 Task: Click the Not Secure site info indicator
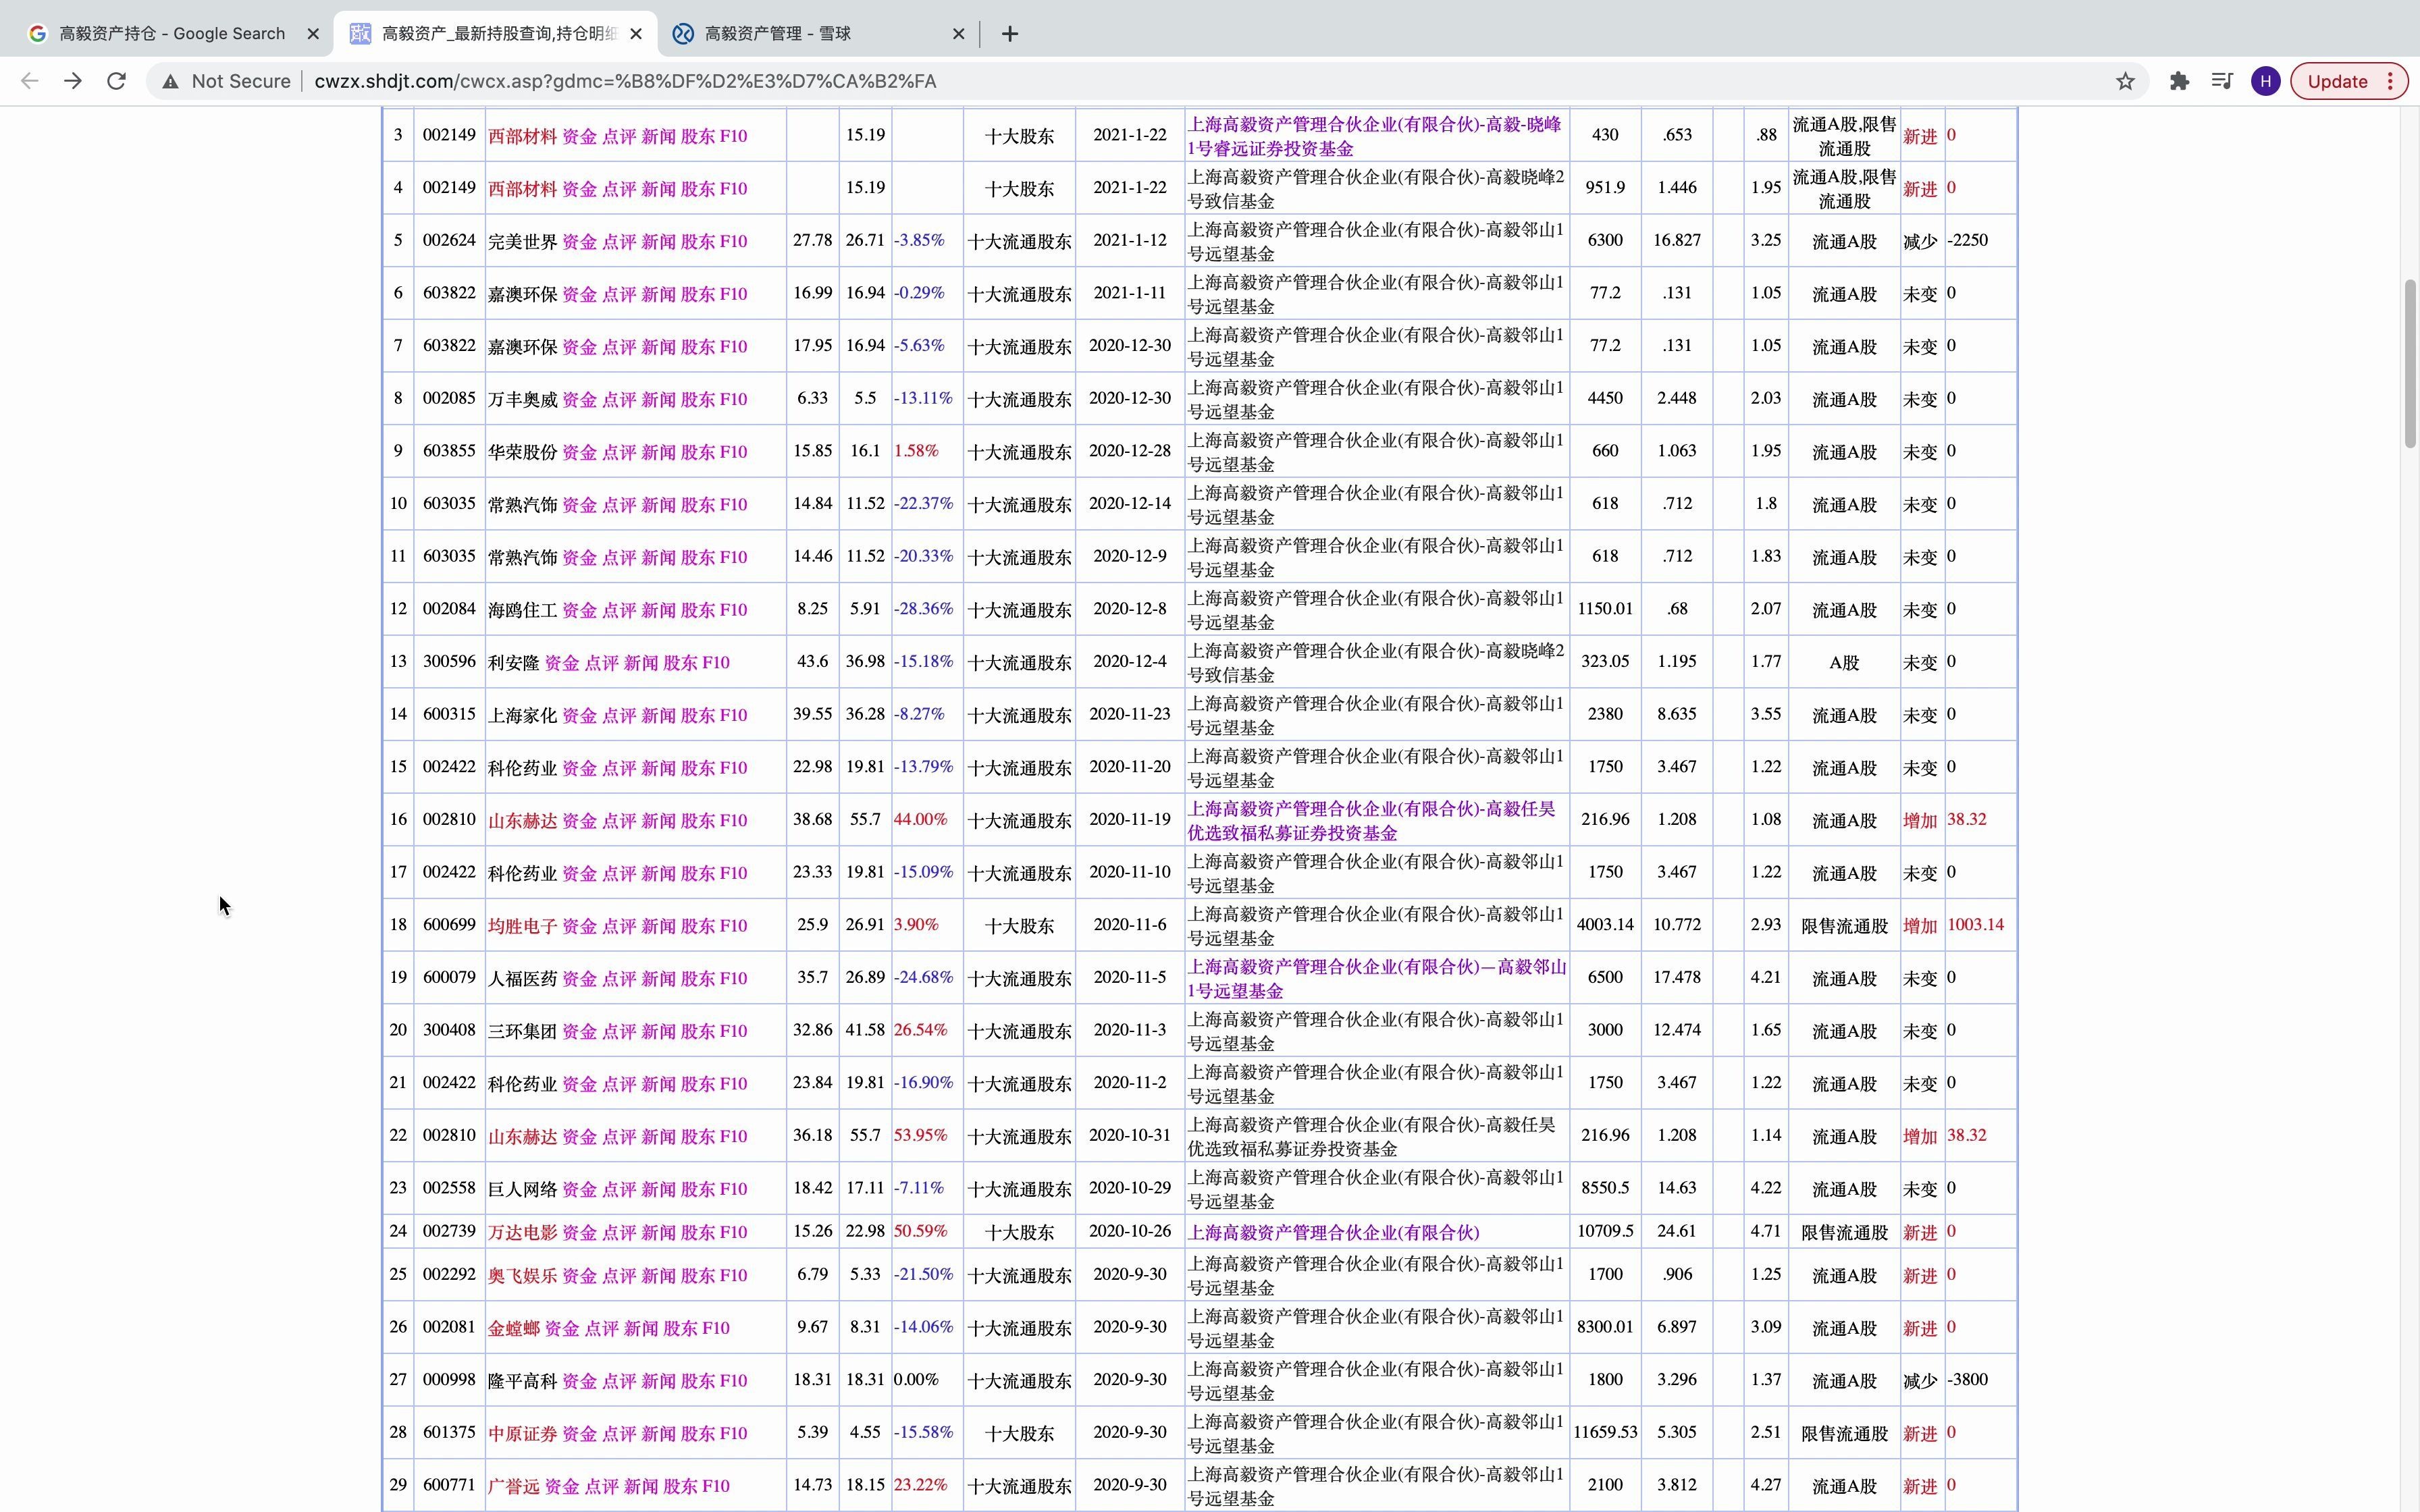tap(226, 81)
